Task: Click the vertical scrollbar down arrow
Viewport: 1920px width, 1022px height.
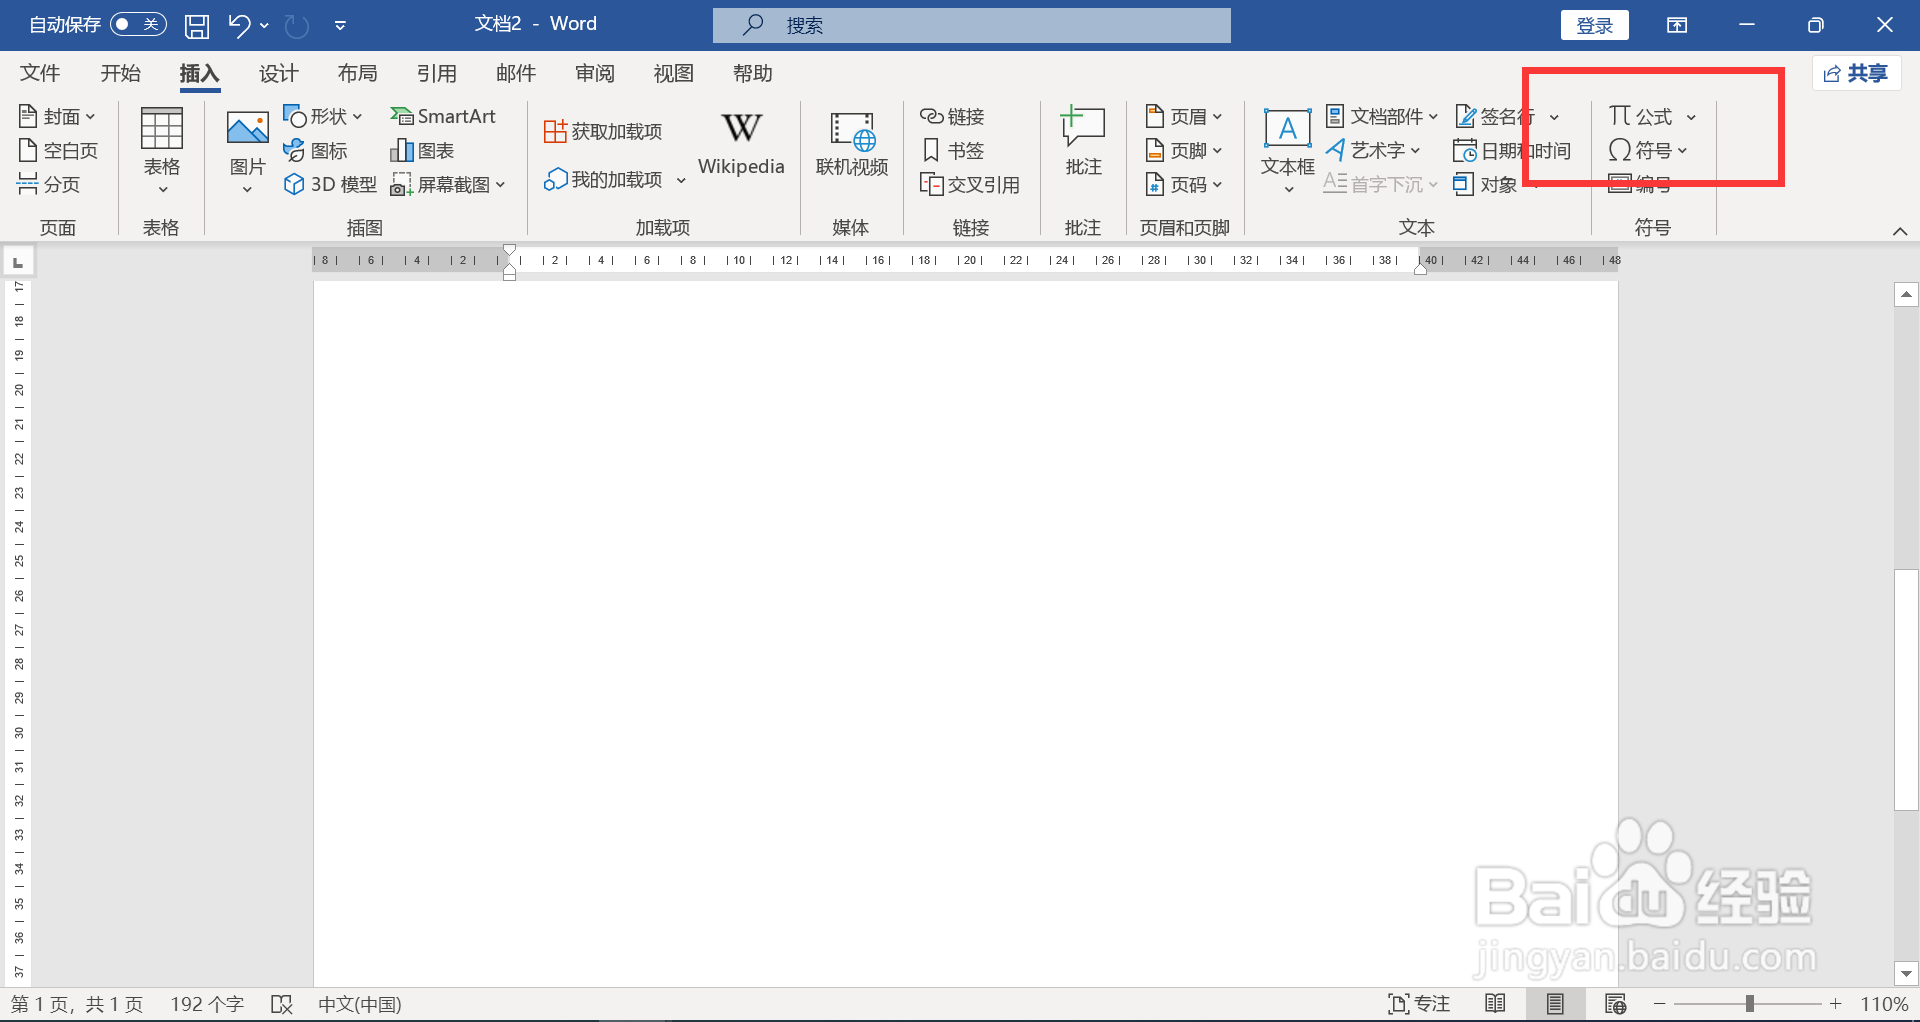Action: pos(1906,973)
